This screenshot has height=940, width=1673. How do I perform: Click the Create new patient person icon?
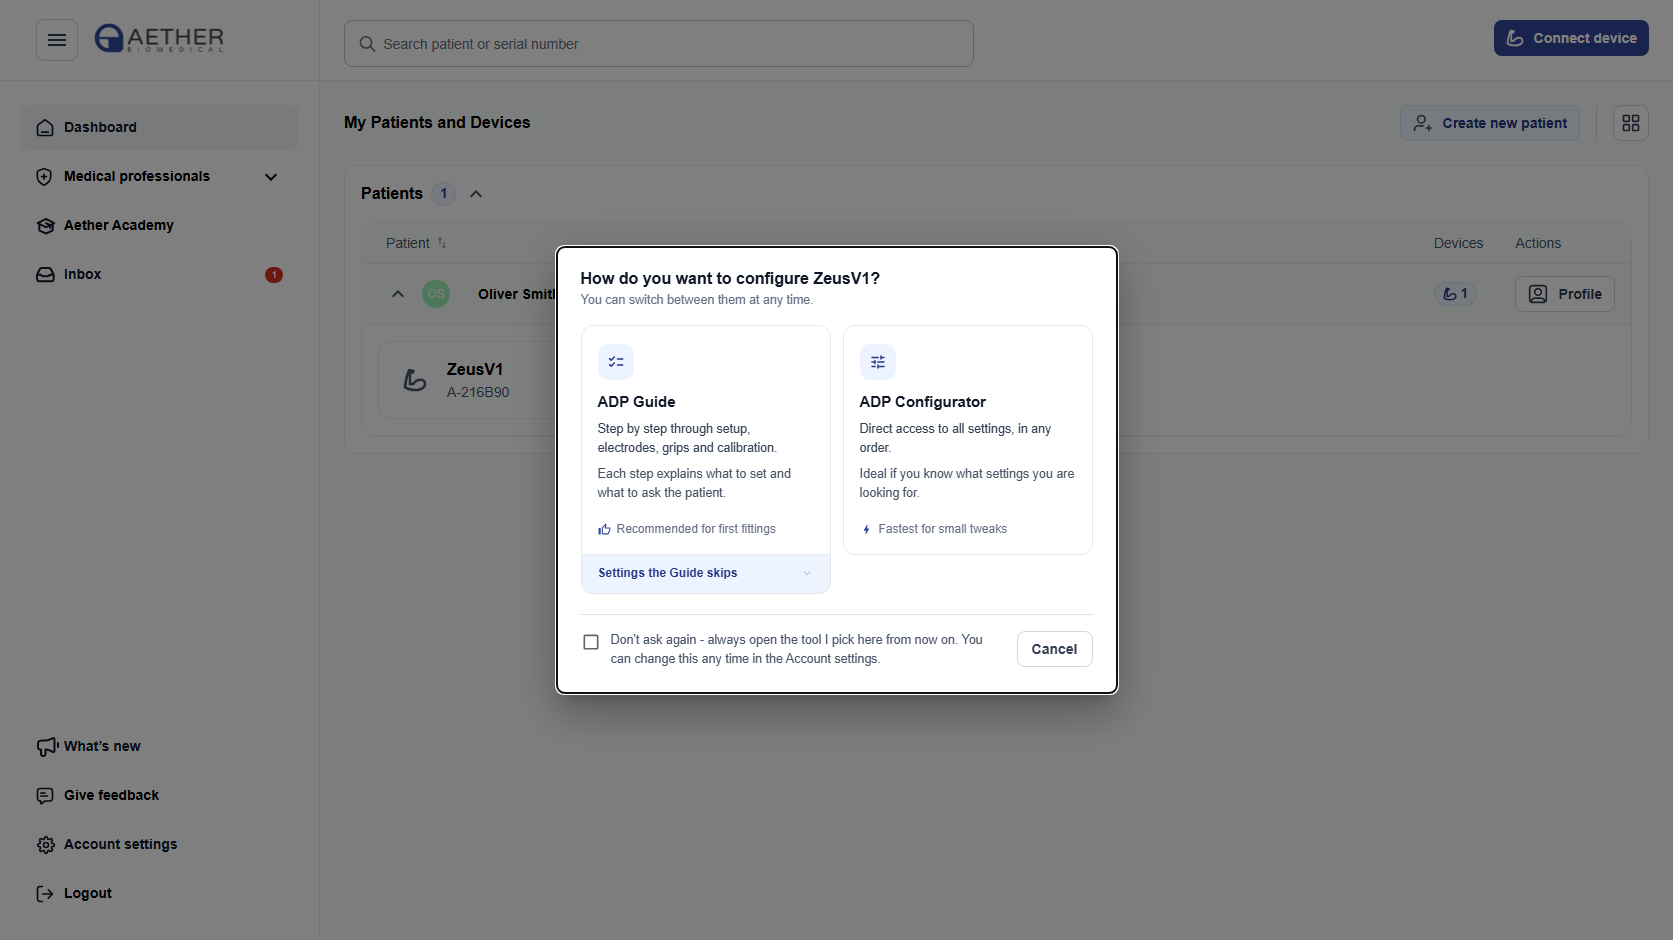[x=1423, y=123]
